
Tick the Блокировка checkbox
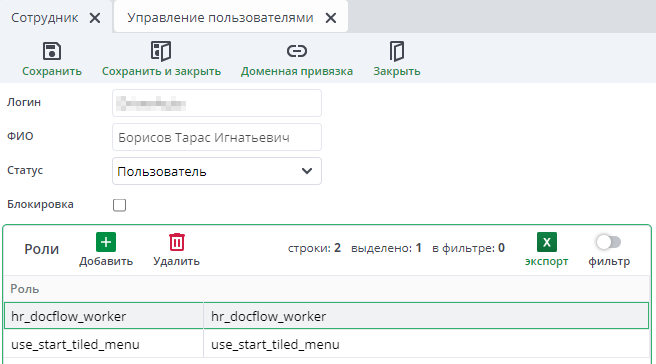click(x=119, y=205)
